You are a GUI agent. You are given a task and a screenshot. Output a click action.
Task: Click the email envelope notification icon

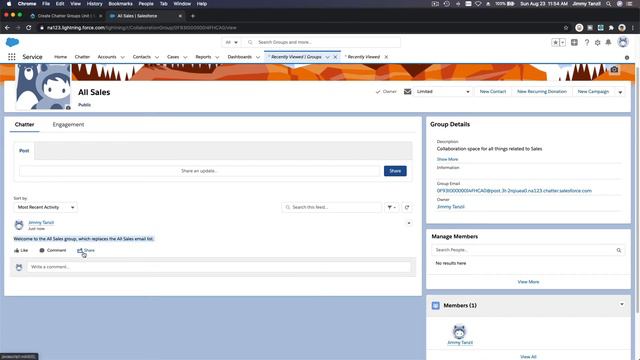(x=407, y=91)
